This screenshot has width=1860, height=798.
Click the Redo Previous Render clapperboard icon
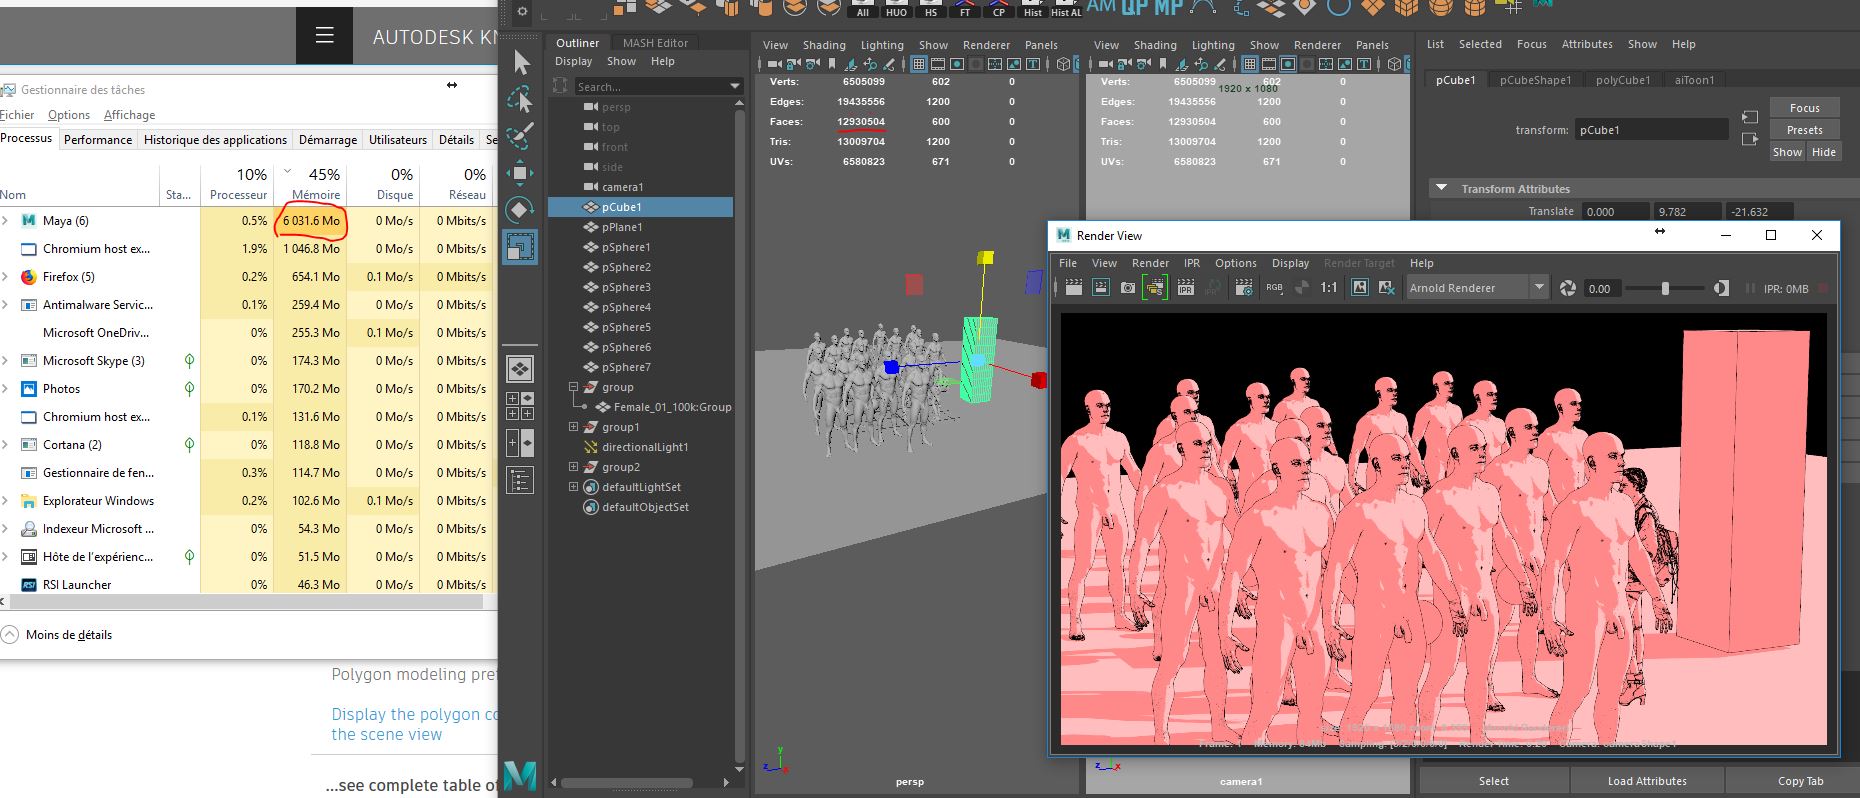[x=1073, y=288]
